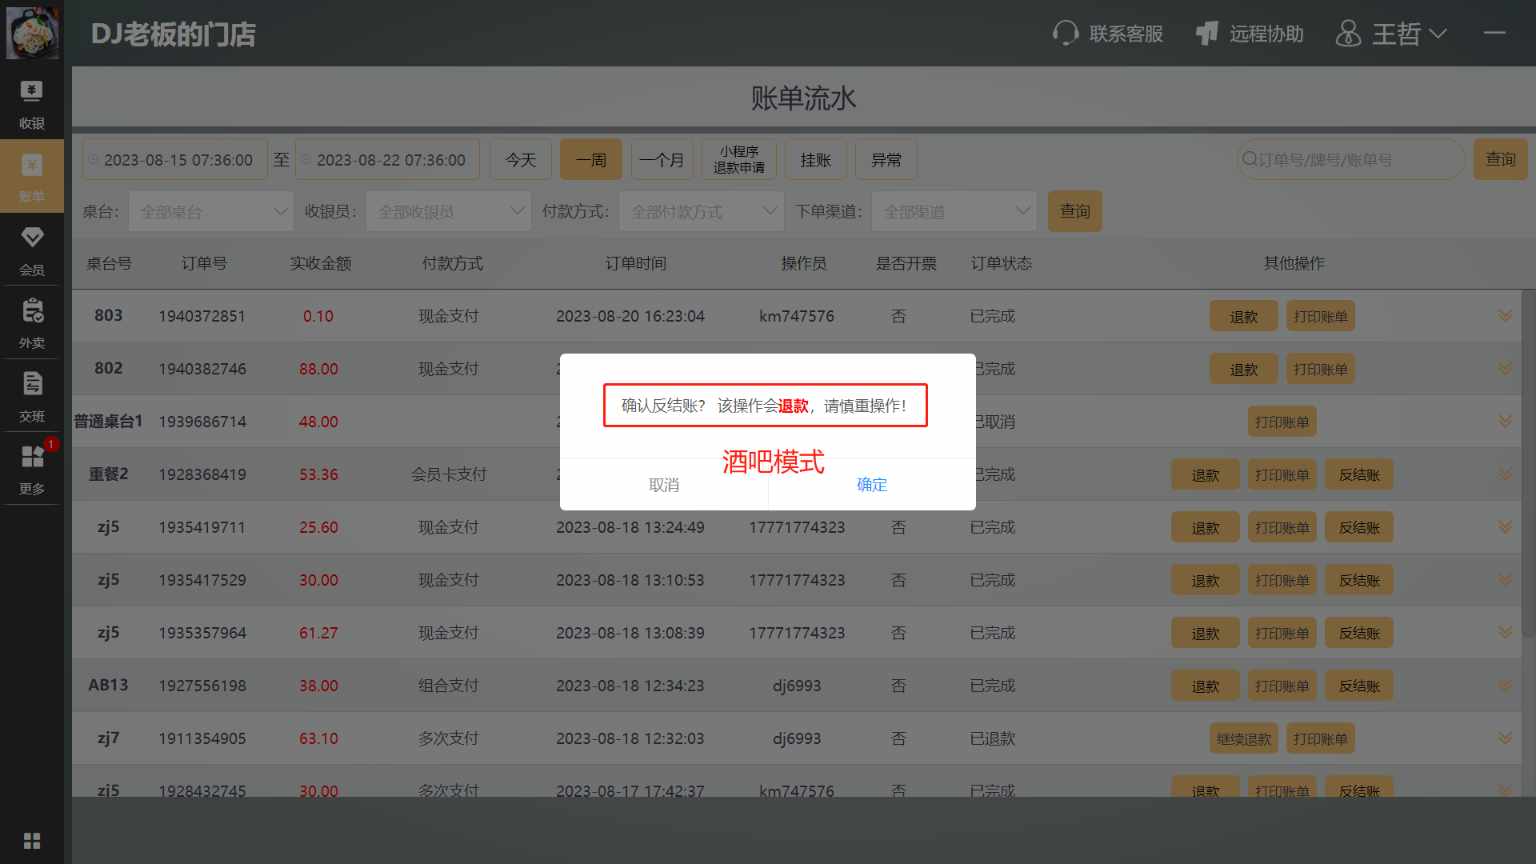This screenshot has height=864, width=1536.
Task: Select operator km747576 in table 803 row
Action: [796, 316]
